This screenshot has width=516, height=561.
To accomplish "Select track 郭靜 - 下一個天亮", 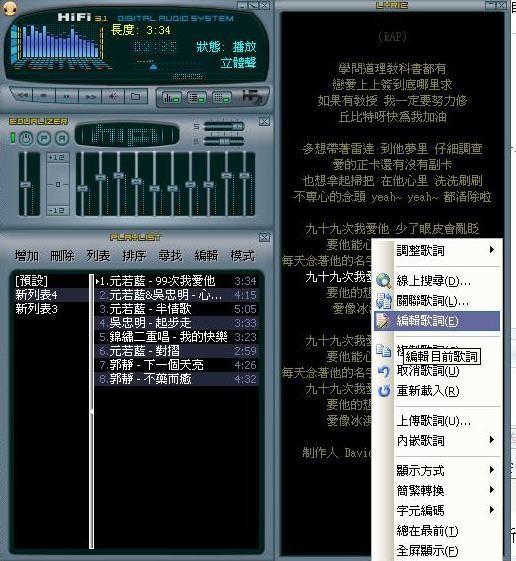I will click(x=177, y=365).
